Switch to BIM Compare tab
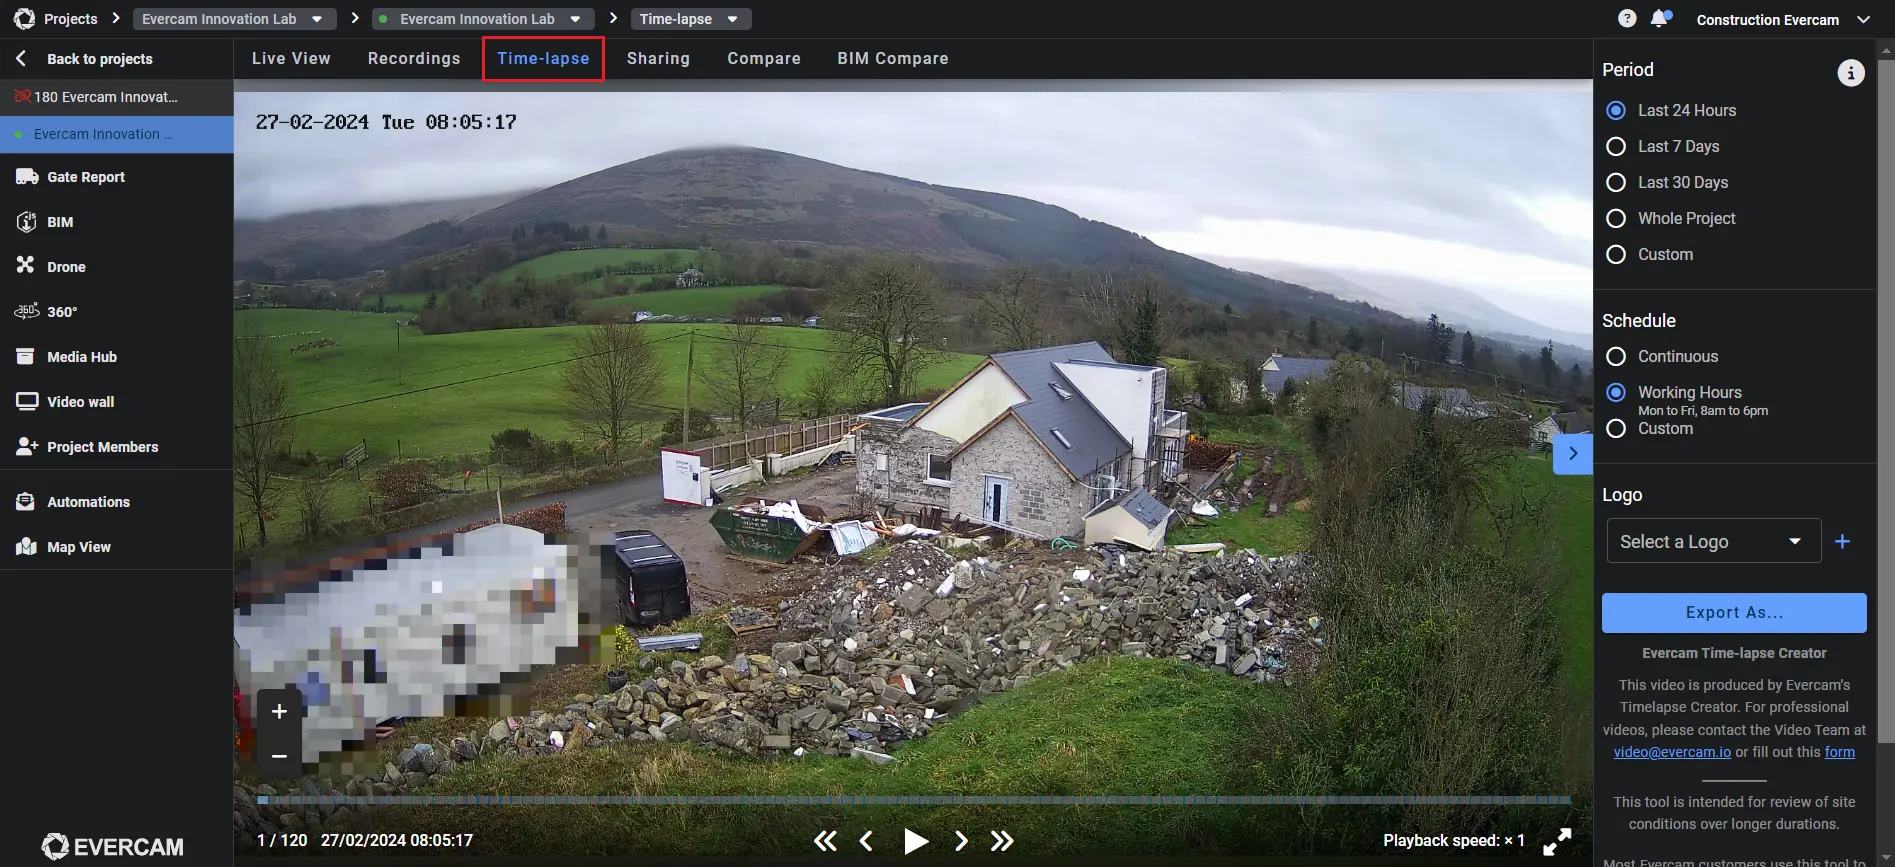Viewport: 1895px width, 867px height. pyautogui.click(x=893, y=58)
